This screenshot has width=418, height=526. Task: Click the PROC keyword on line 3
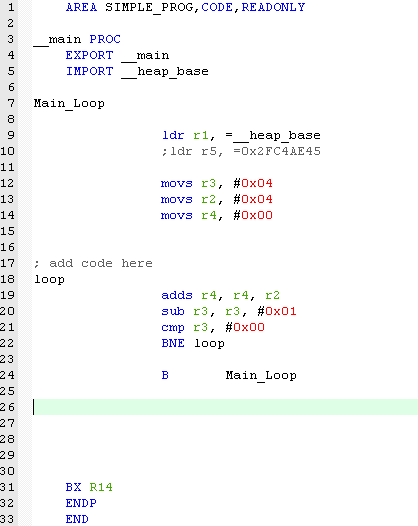coord(105,39)
